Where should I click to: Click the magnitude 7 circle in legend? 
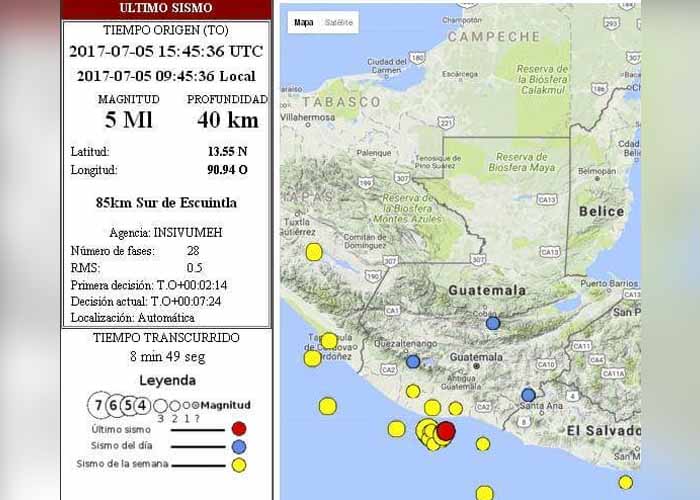click(x=98, y=405)
